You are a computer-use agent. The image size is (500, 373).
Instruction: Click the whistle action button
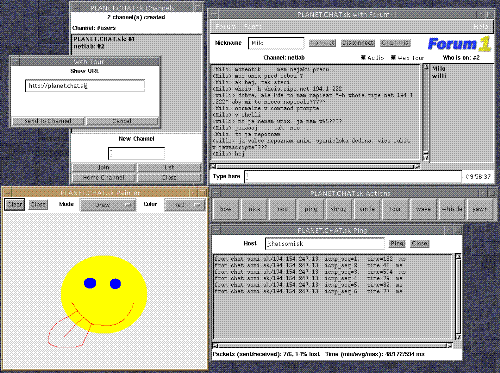(x=452, y=209)
